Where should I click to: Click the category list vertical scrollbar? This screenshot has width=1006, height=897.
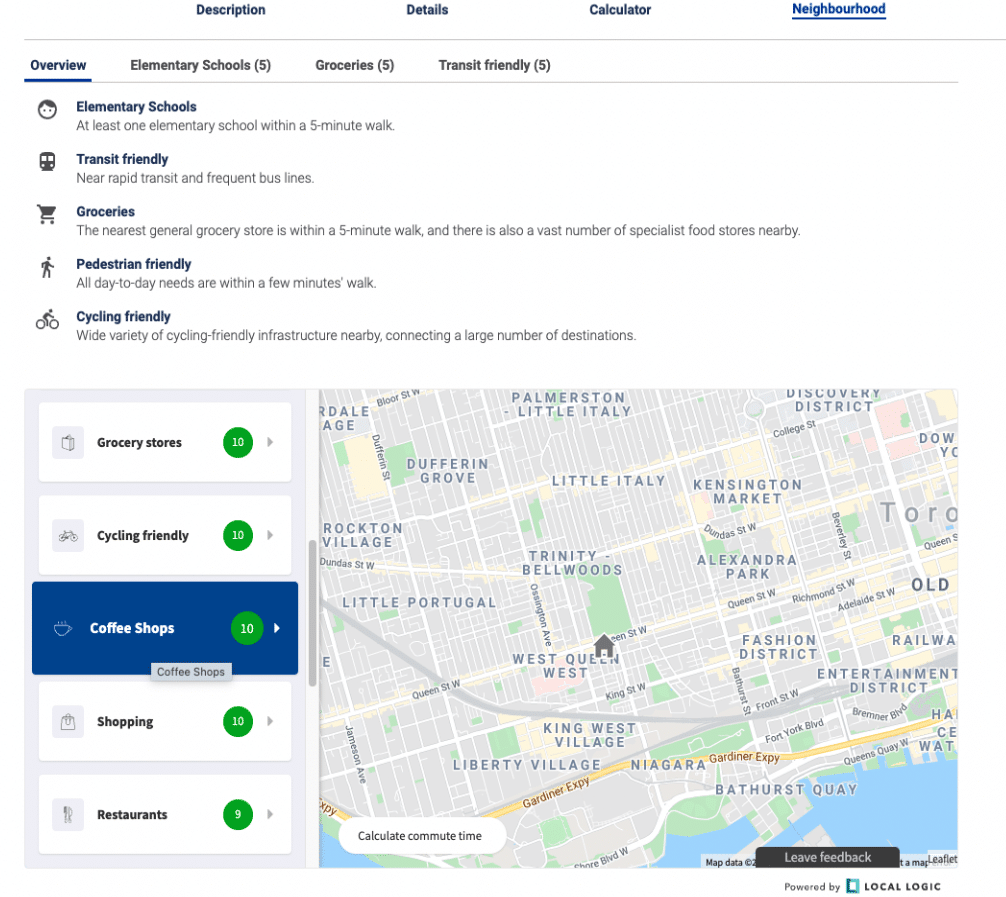(312, 612)
